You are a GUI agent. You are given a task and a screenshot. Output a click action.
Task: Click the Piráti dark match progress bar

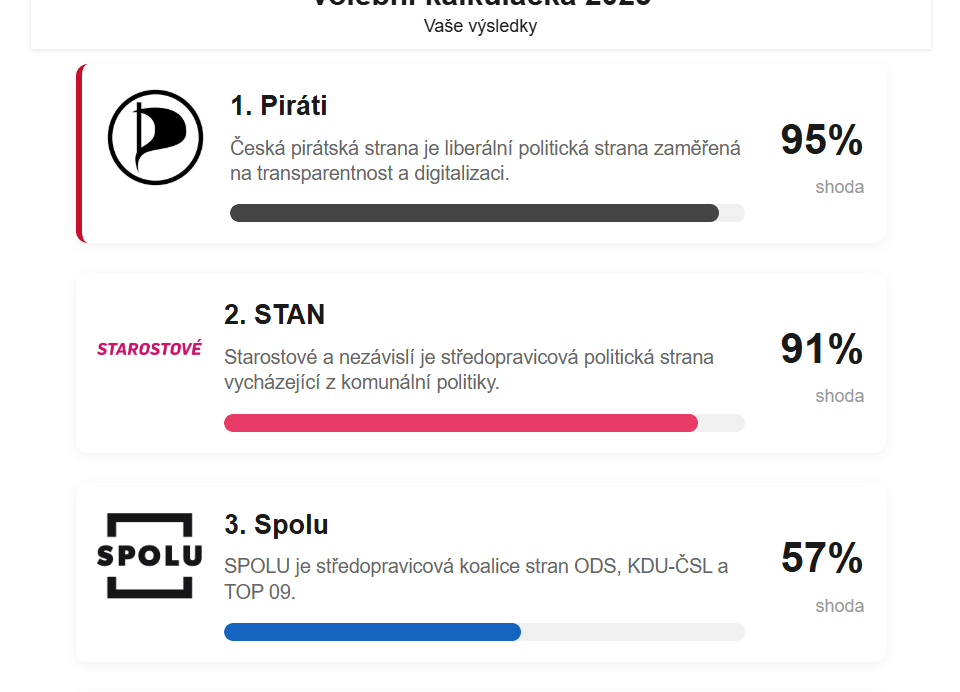coord(474,213)
